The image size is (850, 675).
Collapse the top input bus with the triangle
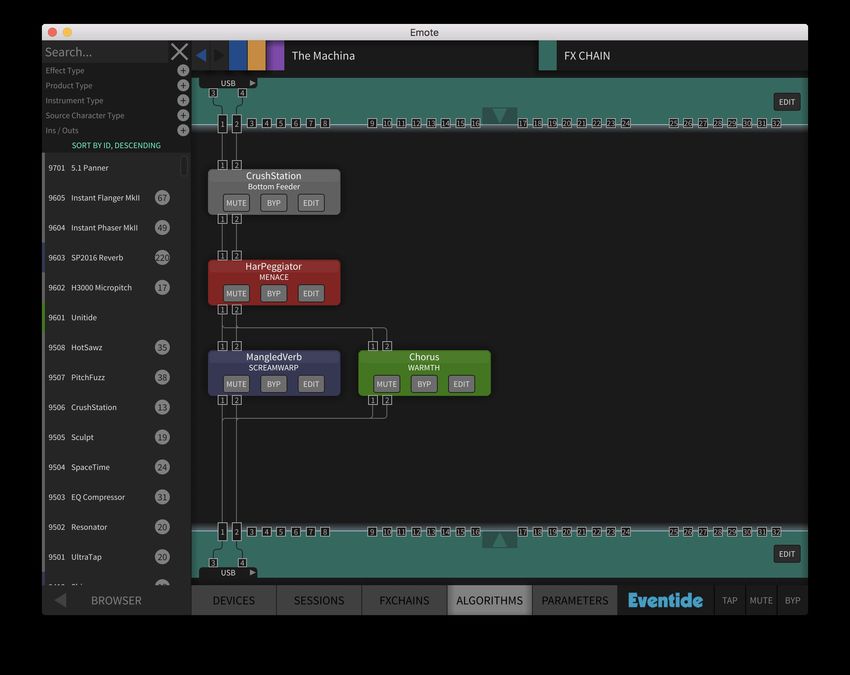(x=499, y=115)
